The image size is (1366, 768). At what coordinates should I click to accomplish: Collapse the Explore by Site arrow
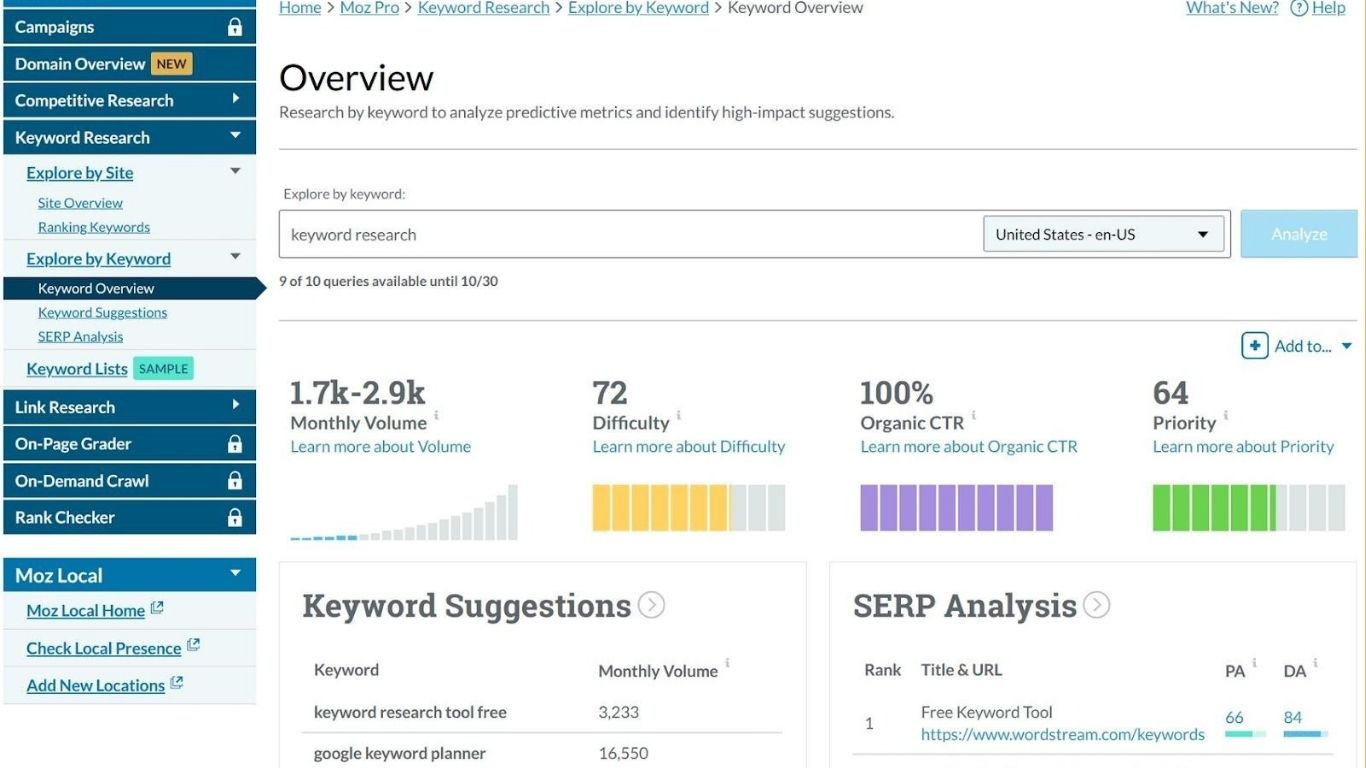point(235,171)
